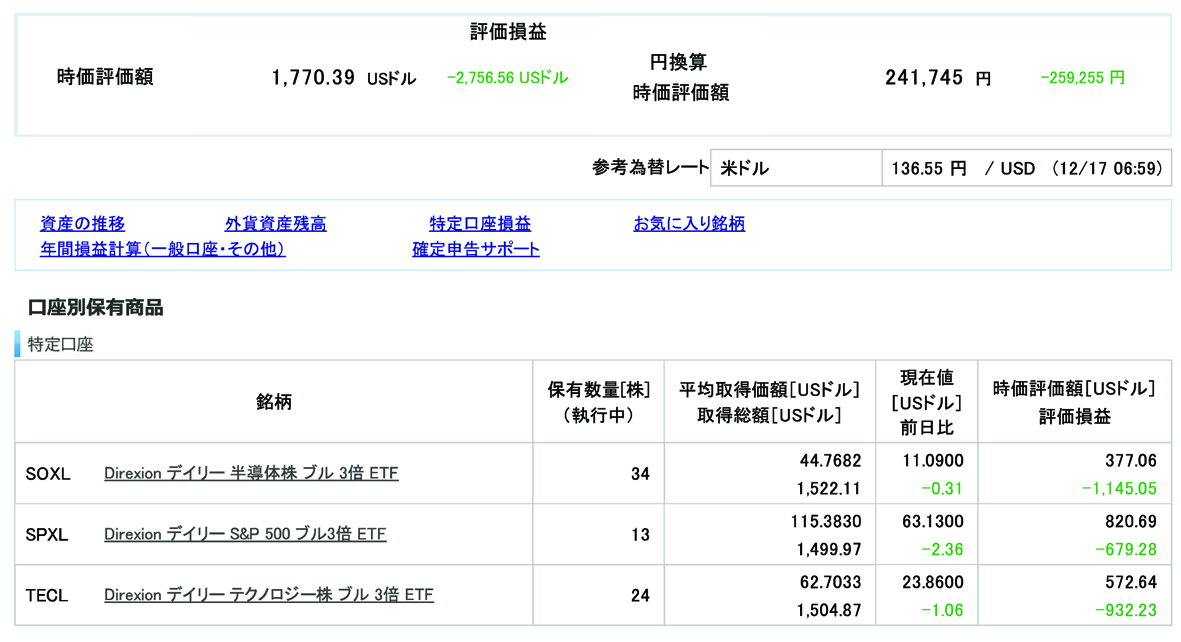Click SOXL acquisition total 1,522.11
The image size is (1181, 642).
[x=829, y=489]
